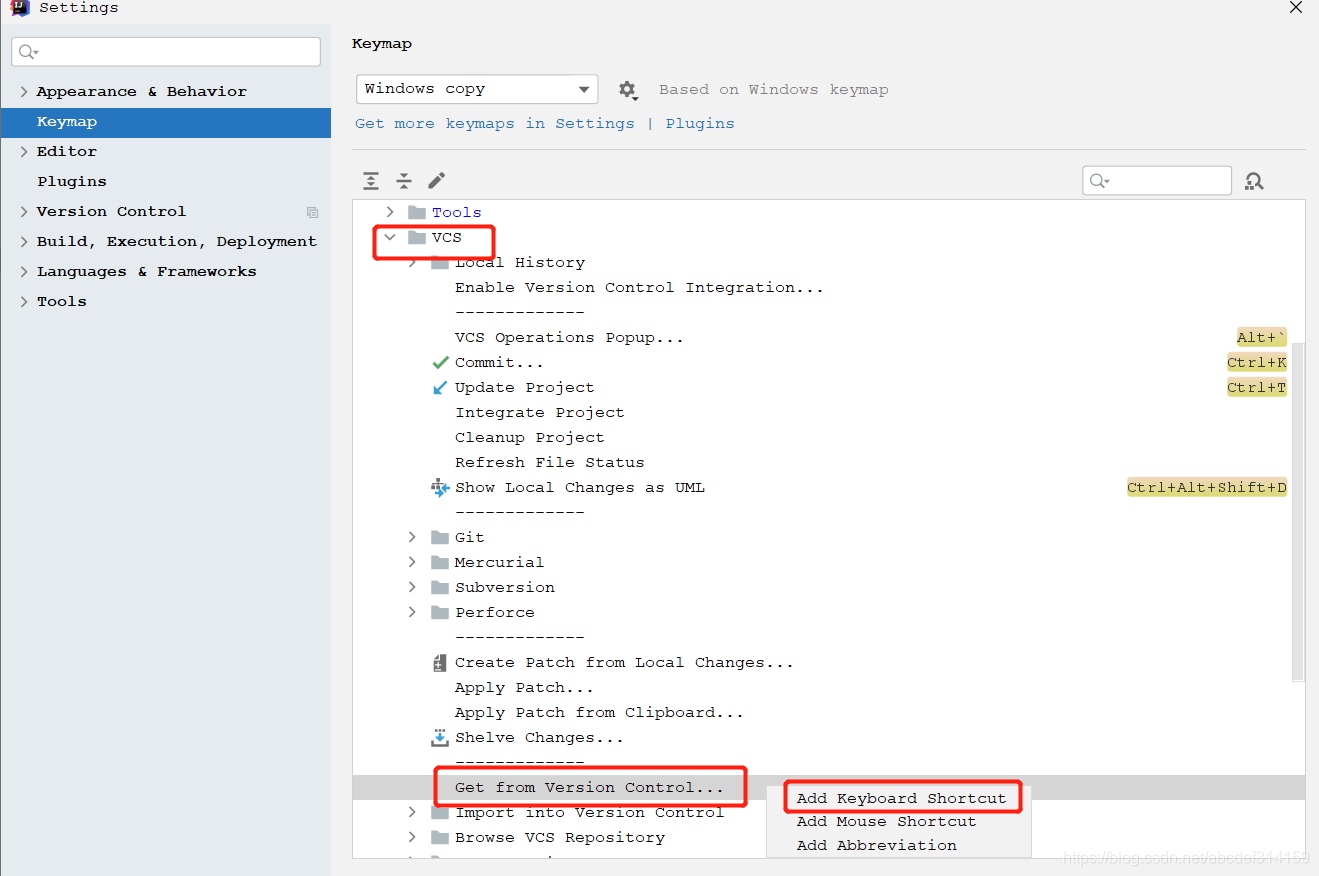The image size is (1319, 876).
Task: Open the Windows copy keymap dropdown
Action: 477,89
